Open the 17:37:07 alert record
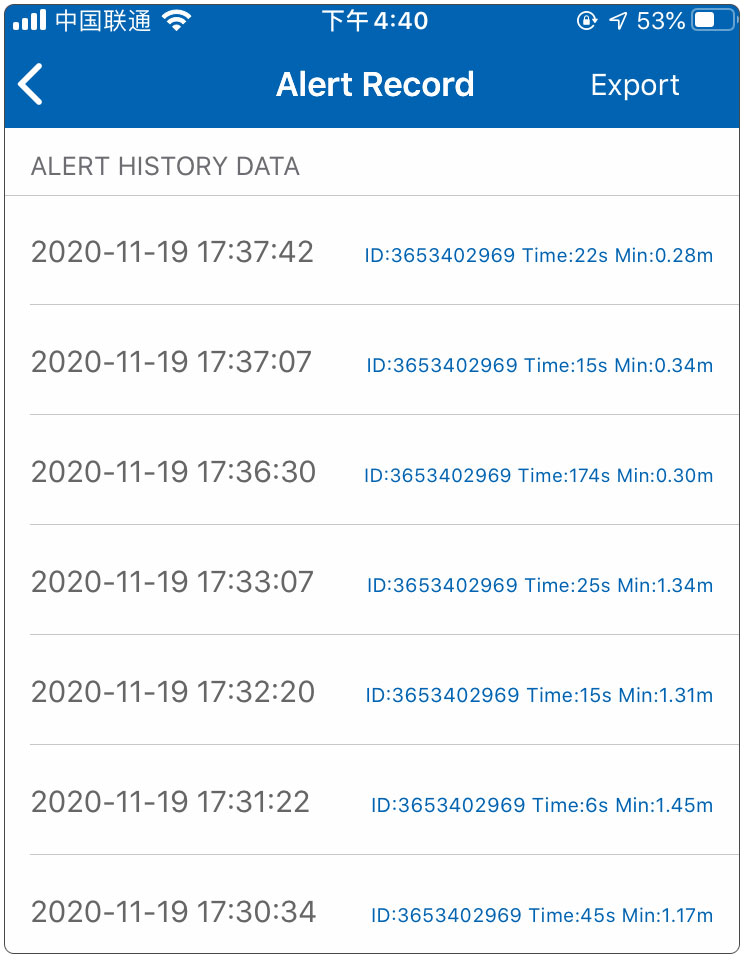Viewport: 750px width, 968px height. (372, 361)
